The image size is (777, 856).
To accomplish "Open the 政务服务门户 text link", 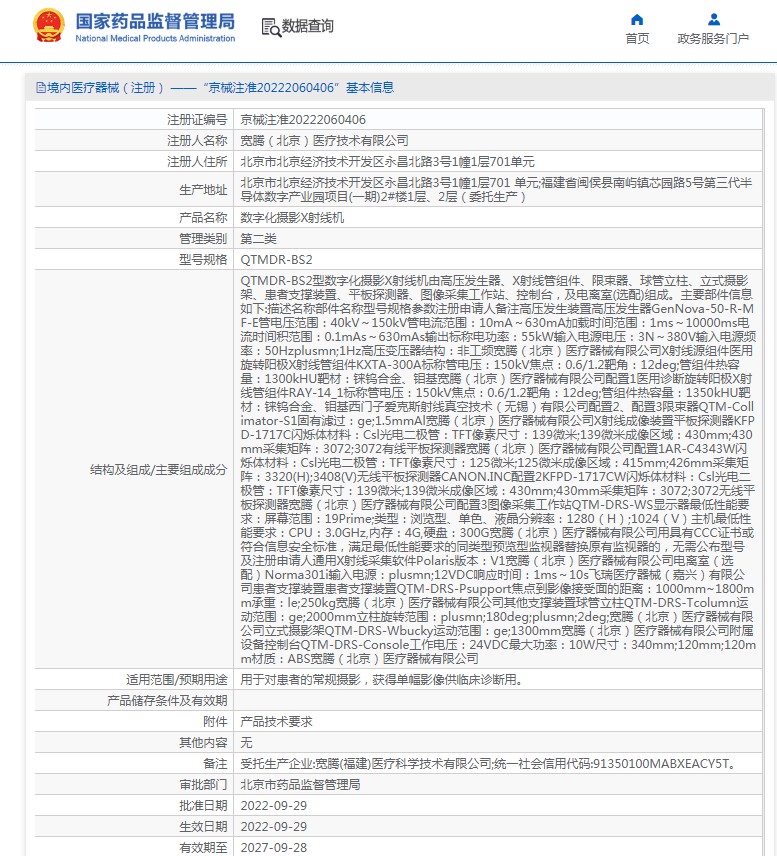I will point(713,39).
